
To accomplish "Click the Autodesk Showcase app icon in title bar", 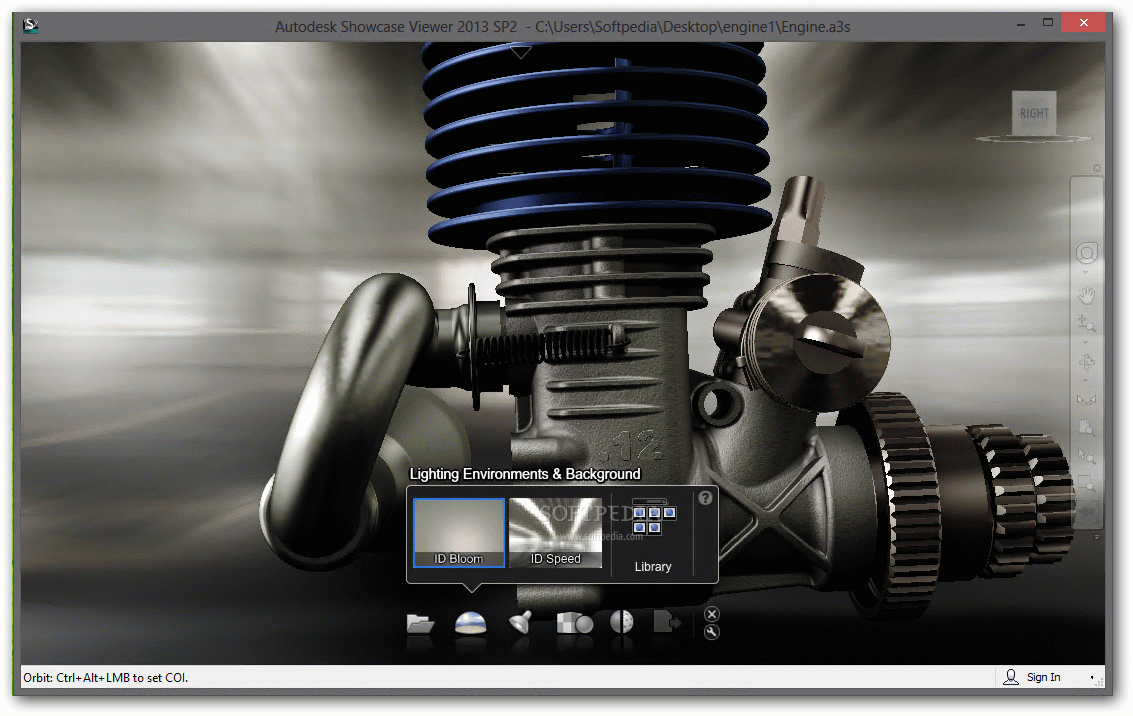I will [30, 27].
